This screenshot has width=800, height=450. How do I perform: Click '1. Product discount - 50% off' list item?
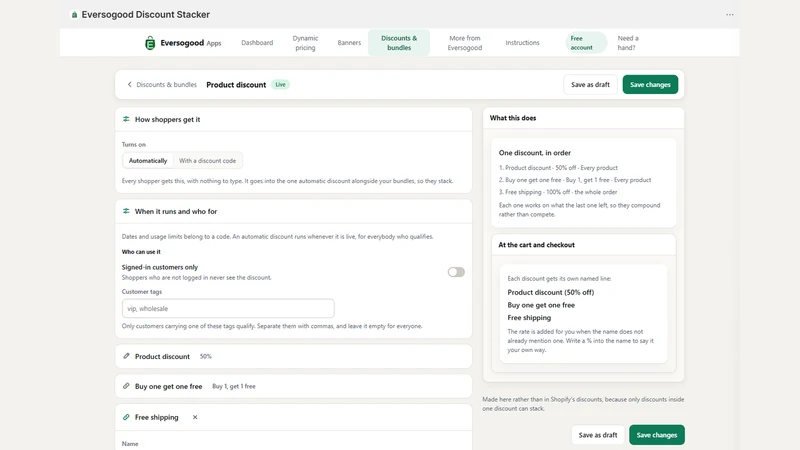558,168
